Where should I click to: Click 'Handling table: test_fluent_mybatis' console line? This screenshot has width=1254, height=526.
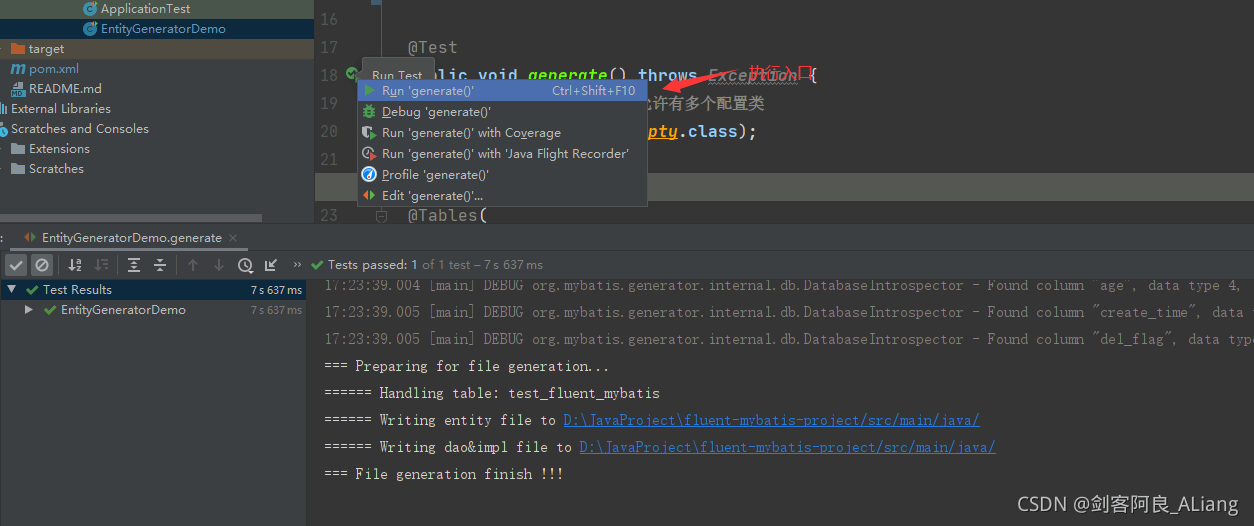(492, 393)
